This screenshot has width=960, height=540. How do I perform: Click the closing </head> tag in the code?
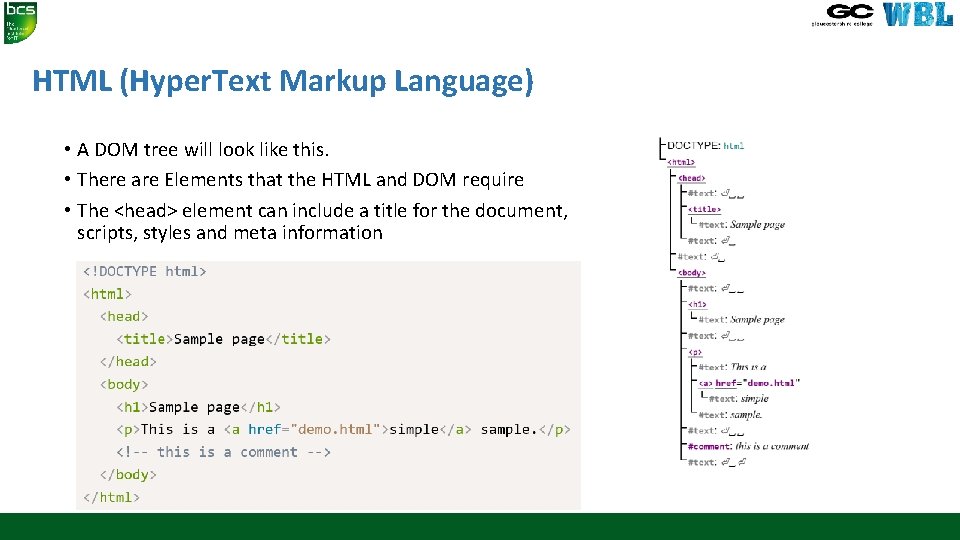tap(128, 362)
